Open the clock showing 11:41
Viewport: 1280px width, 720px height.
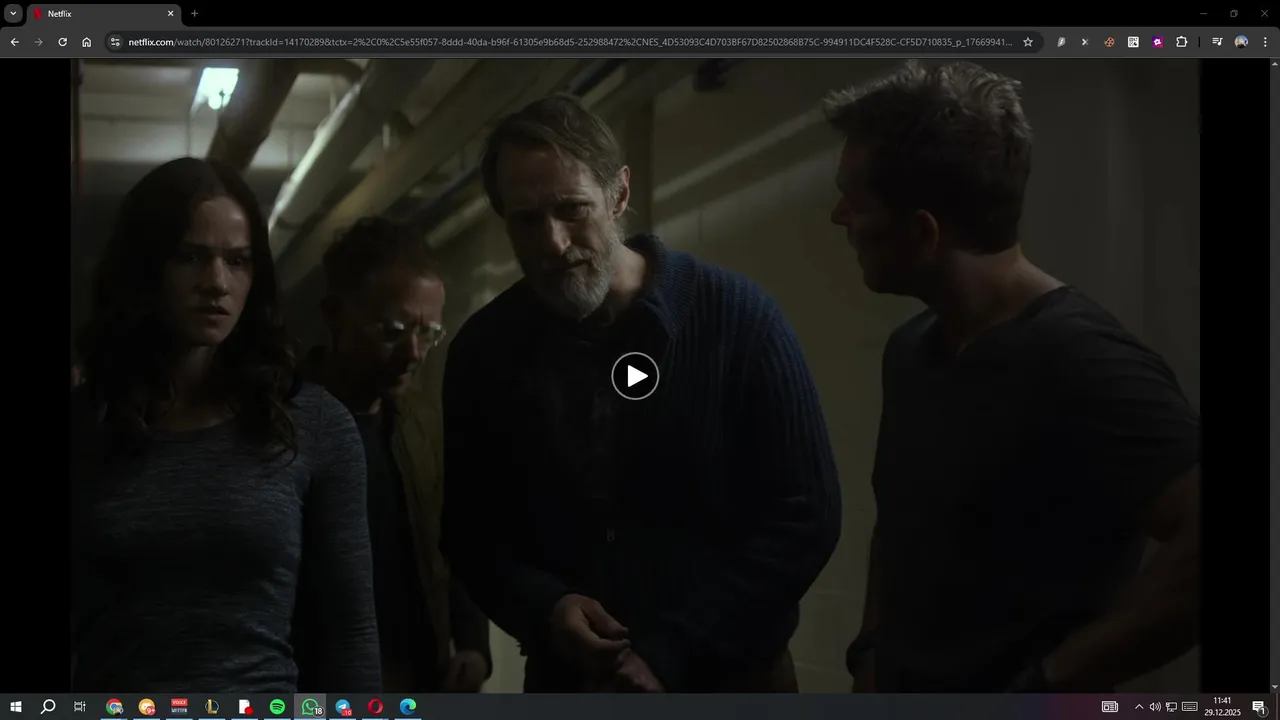(1222, 707)
